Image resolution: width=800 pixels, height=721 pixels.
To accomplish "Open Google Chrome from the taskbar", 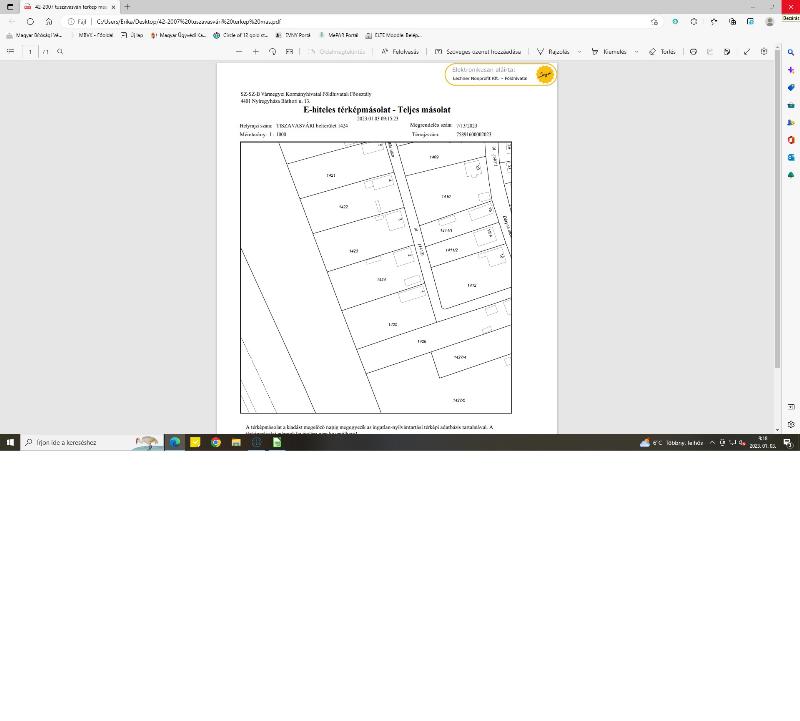I will pyautogui.click(x=216, y=442).
